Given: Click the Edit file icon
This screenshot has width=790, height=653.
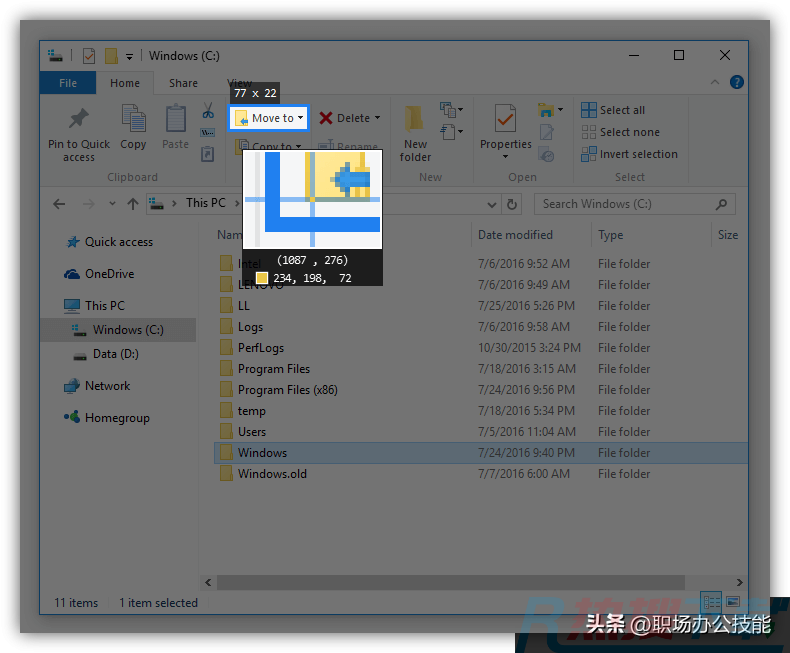Looking at the screenshot, I should point(547,133).
